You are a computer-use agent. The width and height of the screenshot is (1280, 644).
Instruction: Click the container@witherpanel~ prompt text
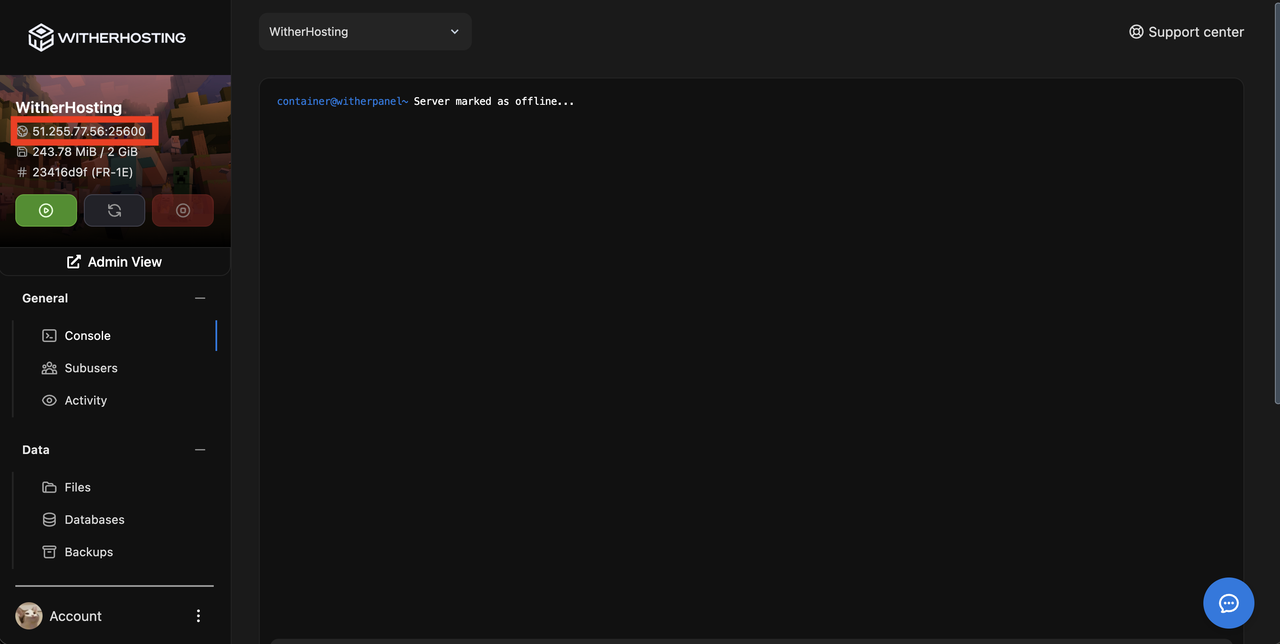point(343,101)
